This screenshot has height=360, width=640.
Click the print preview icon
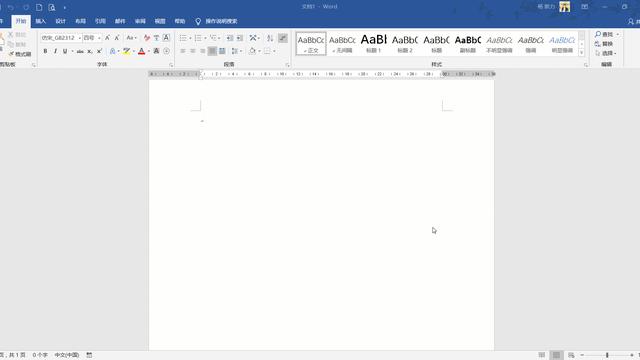point(51,7)
